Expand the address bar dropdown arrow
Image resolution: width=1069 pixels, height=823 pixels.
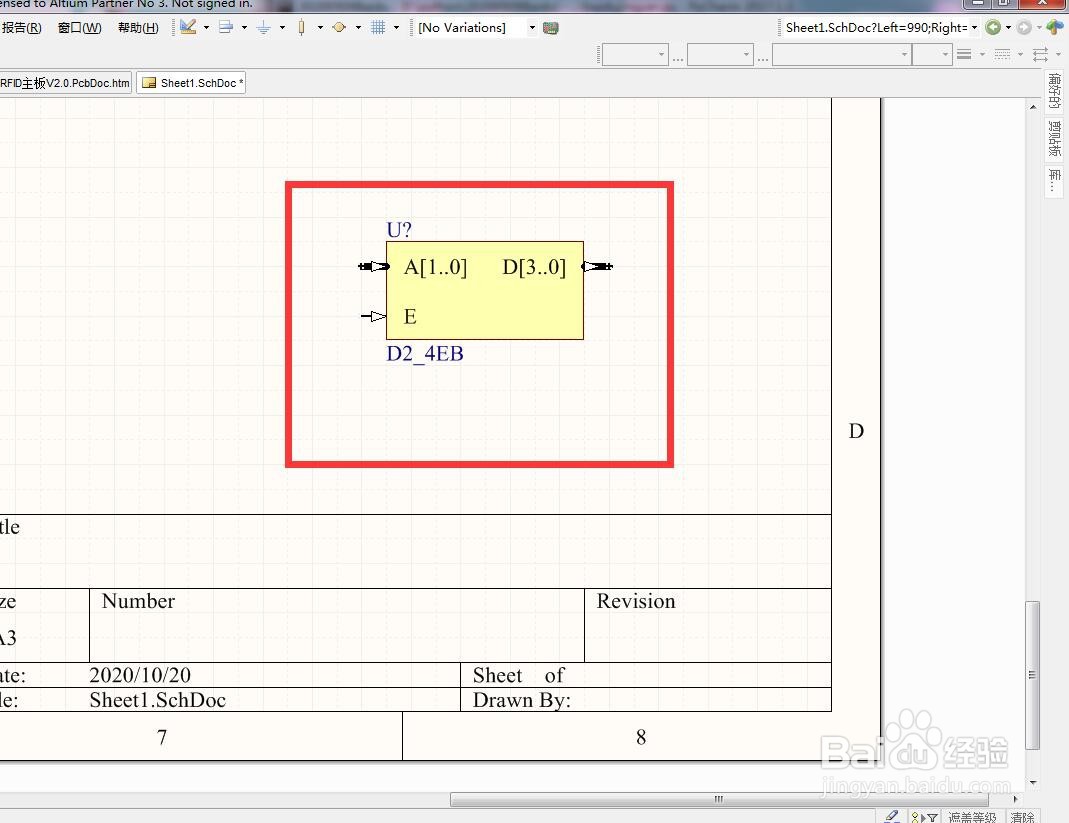click(974, 28)
